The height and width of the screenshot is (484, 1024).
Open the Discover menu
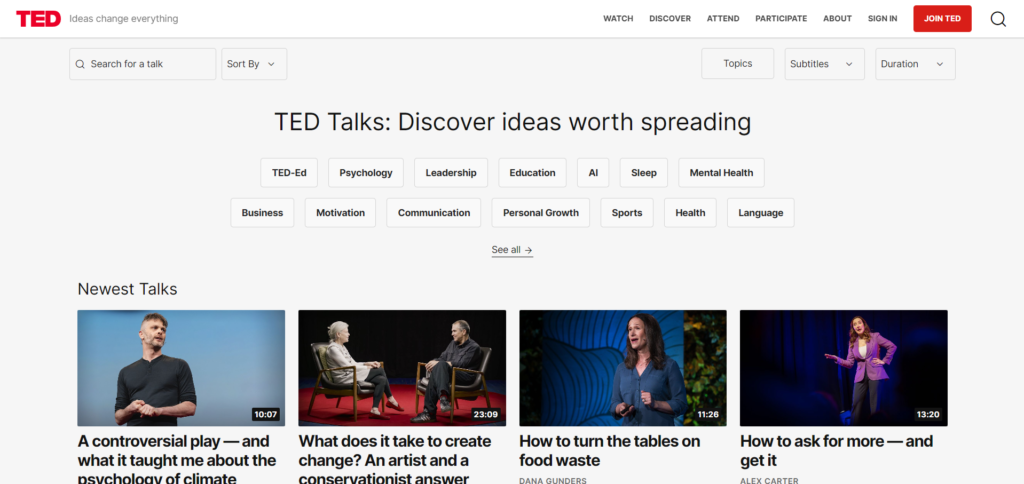[x=670, y=19]
